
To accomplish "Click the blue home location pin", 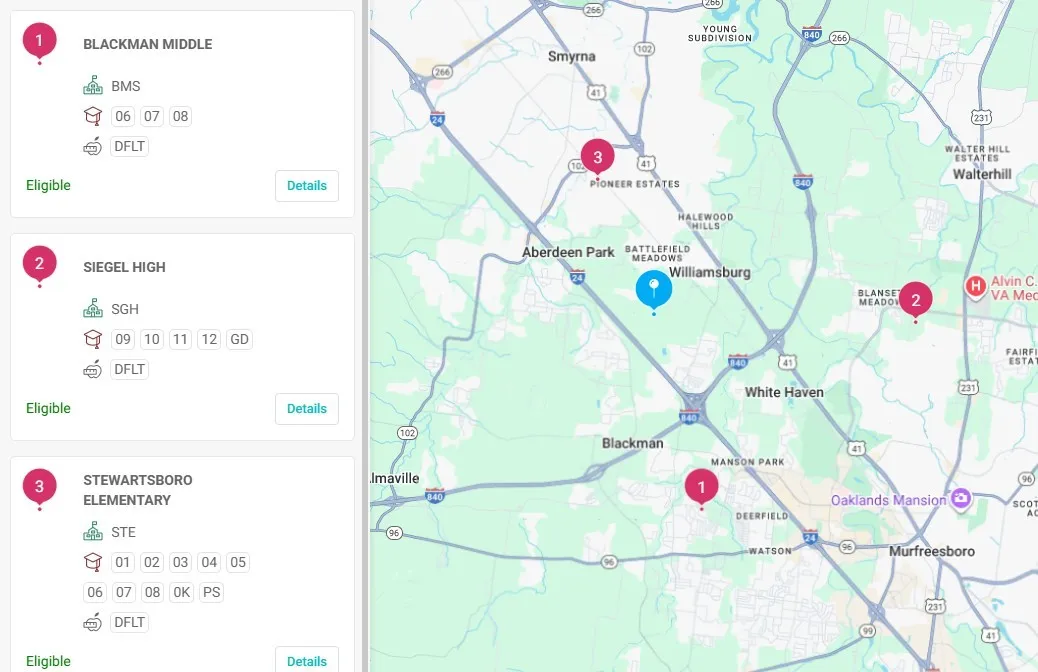I will [x=654, y=289].
